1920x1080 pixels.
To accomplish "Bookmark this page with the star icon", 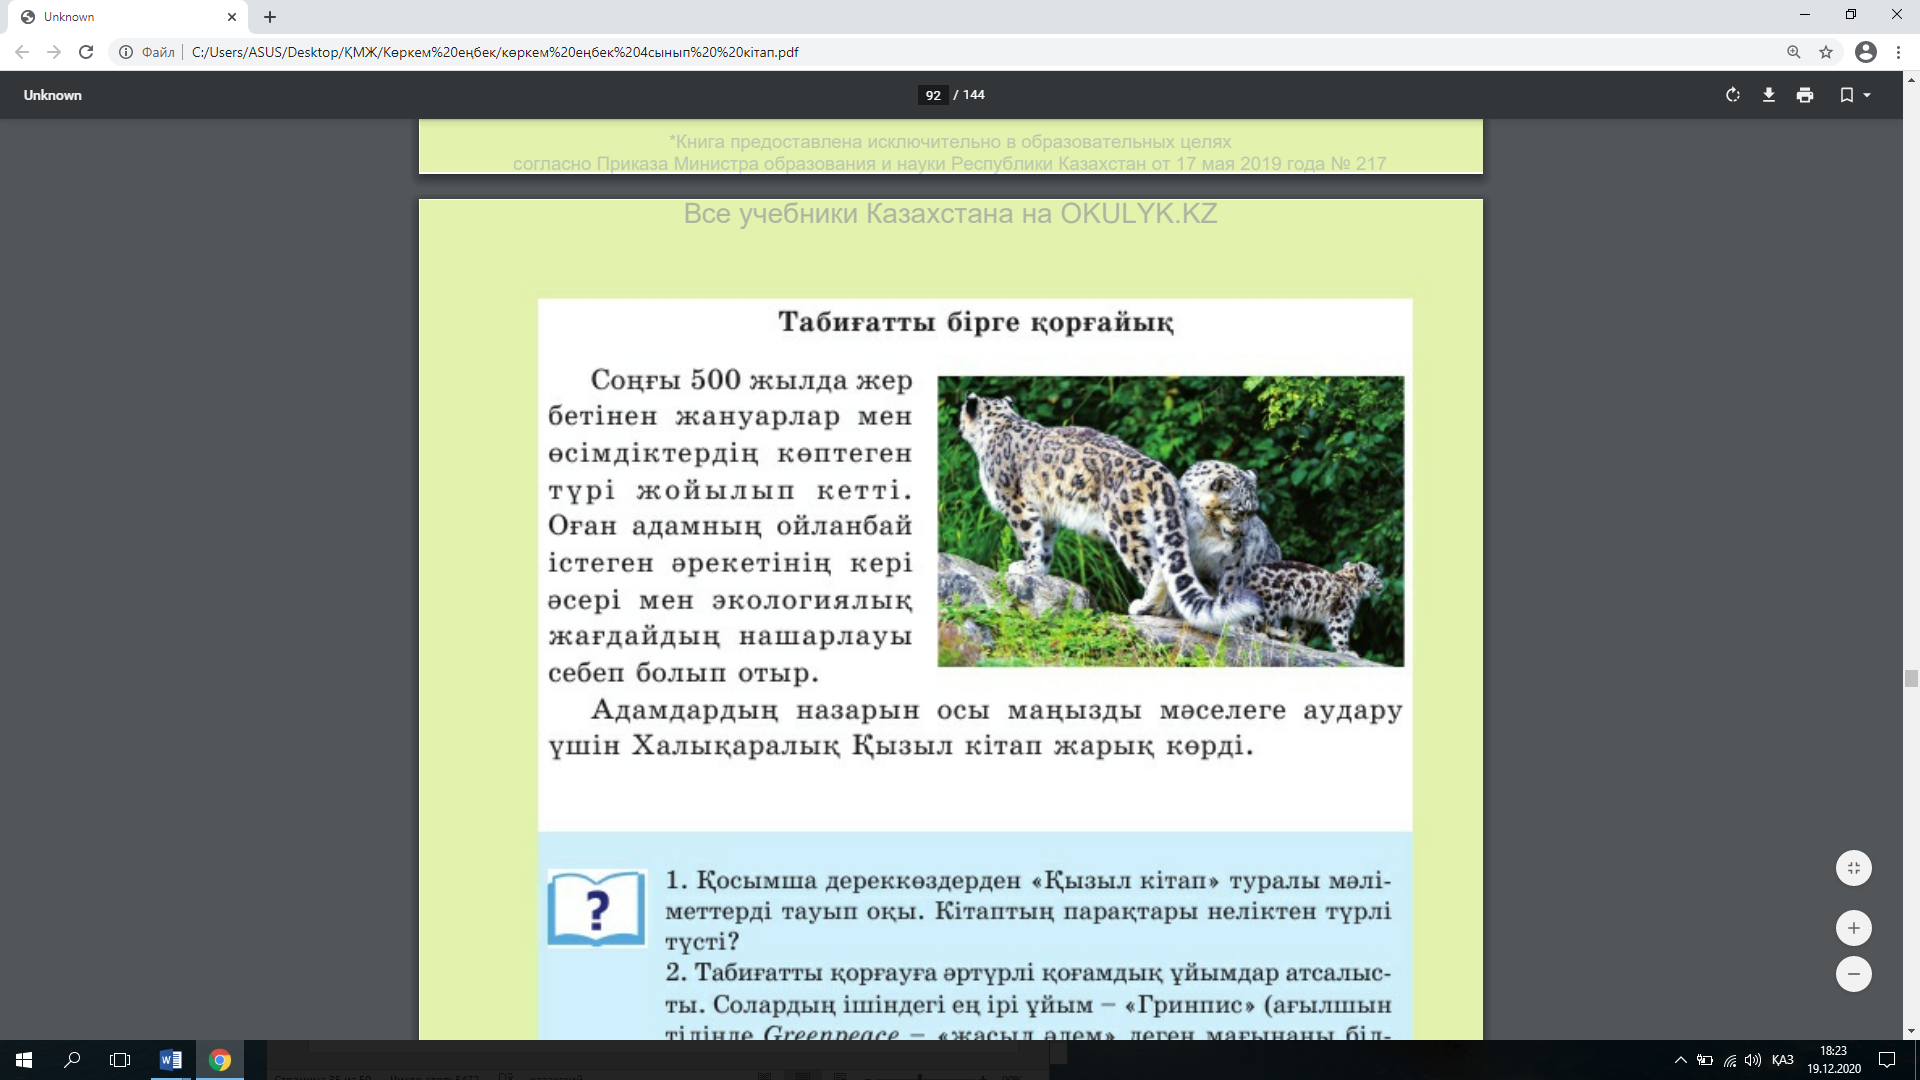I will pos(1826,52).
